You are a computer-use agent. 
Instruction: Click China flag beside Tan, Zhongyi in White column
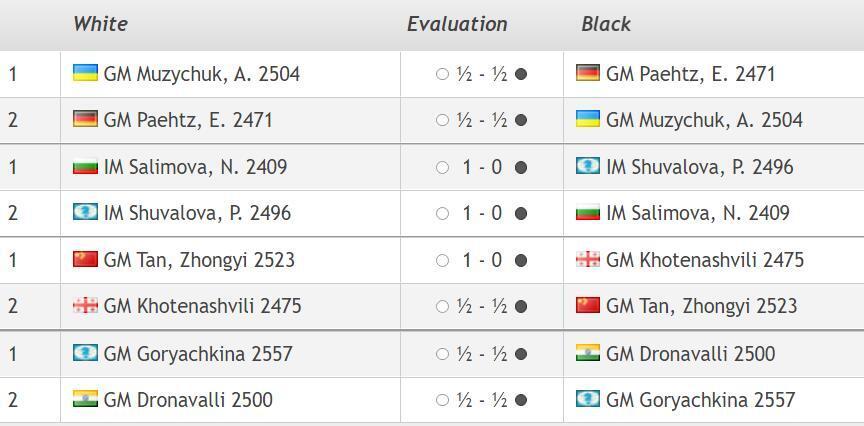(85, 259)
